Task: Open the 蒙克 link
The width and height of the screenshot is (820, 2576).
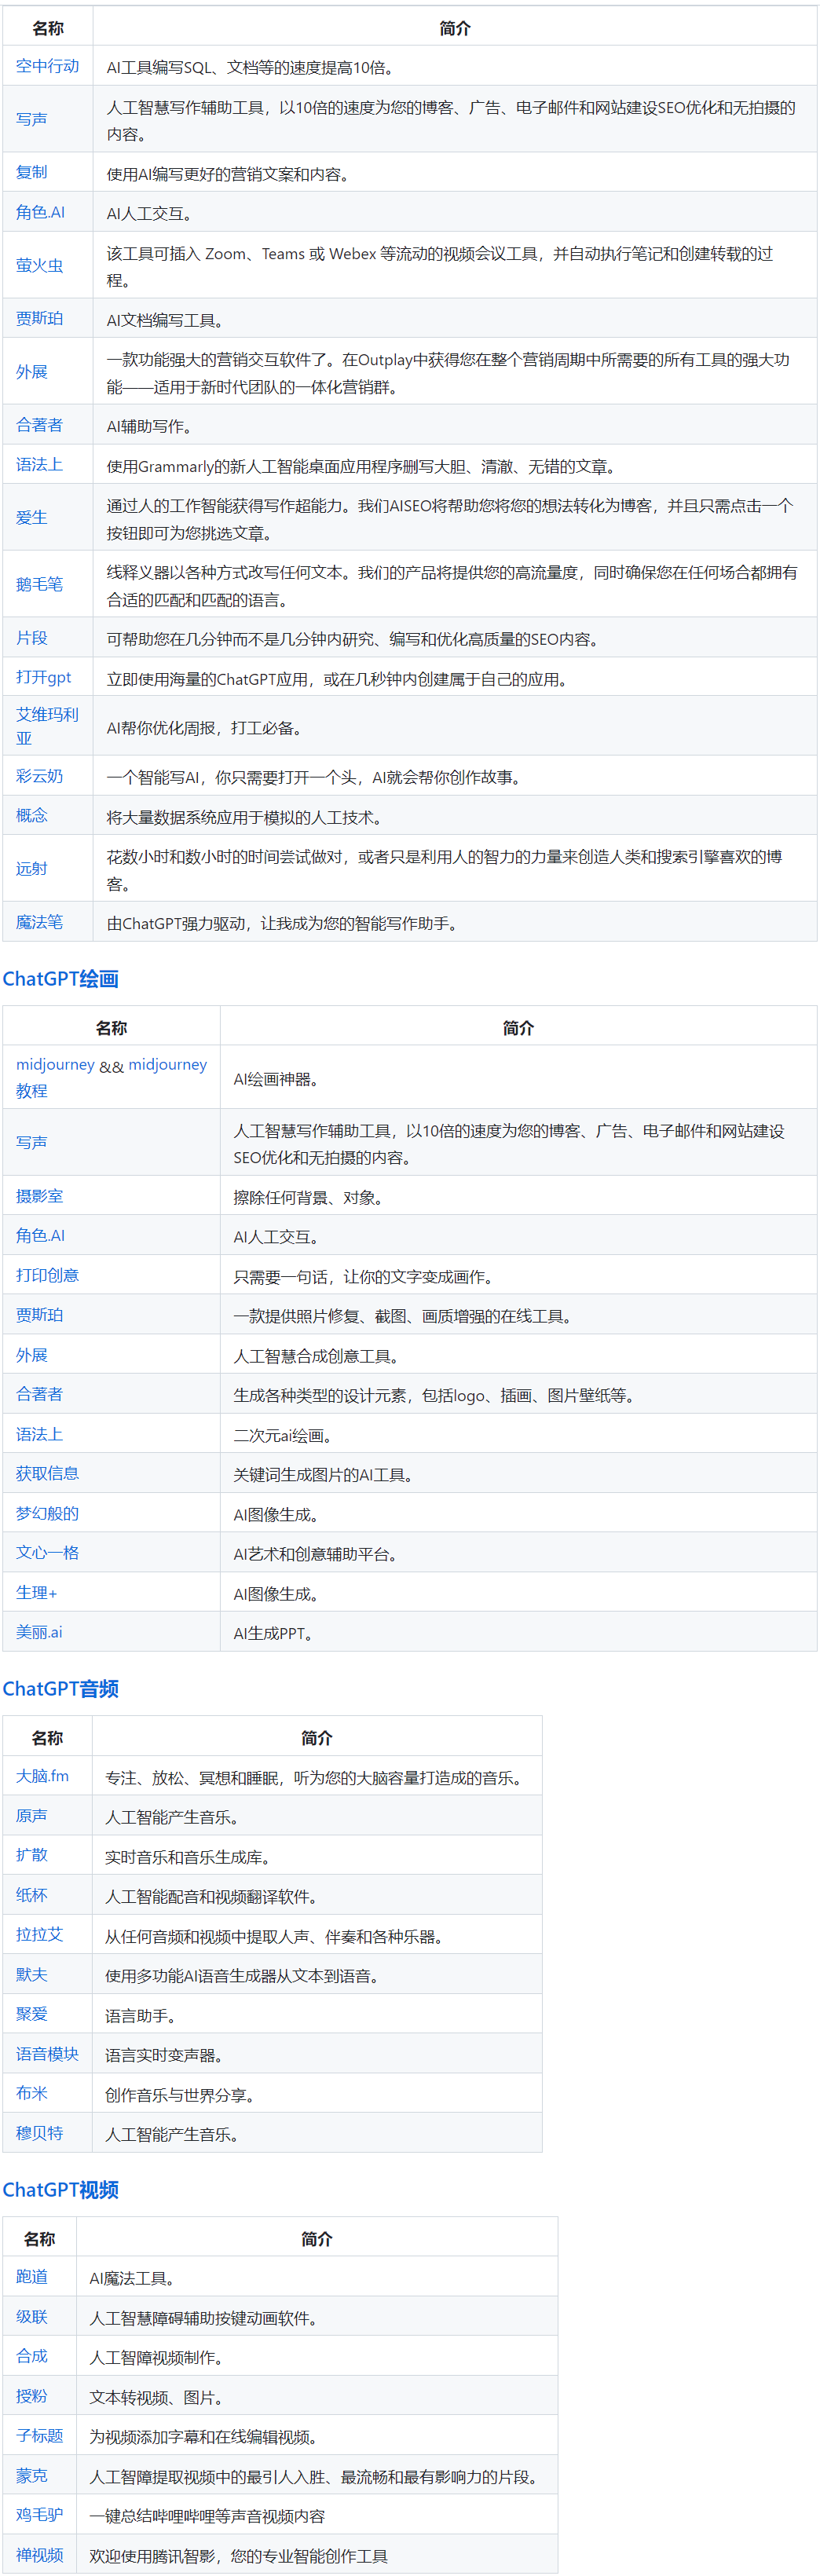Action: 31,2476
